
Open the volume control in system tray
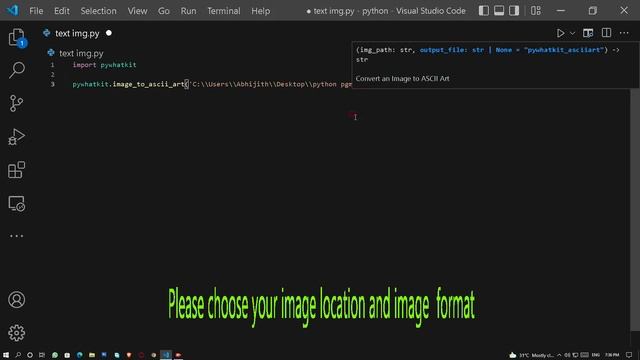[567, 355]
